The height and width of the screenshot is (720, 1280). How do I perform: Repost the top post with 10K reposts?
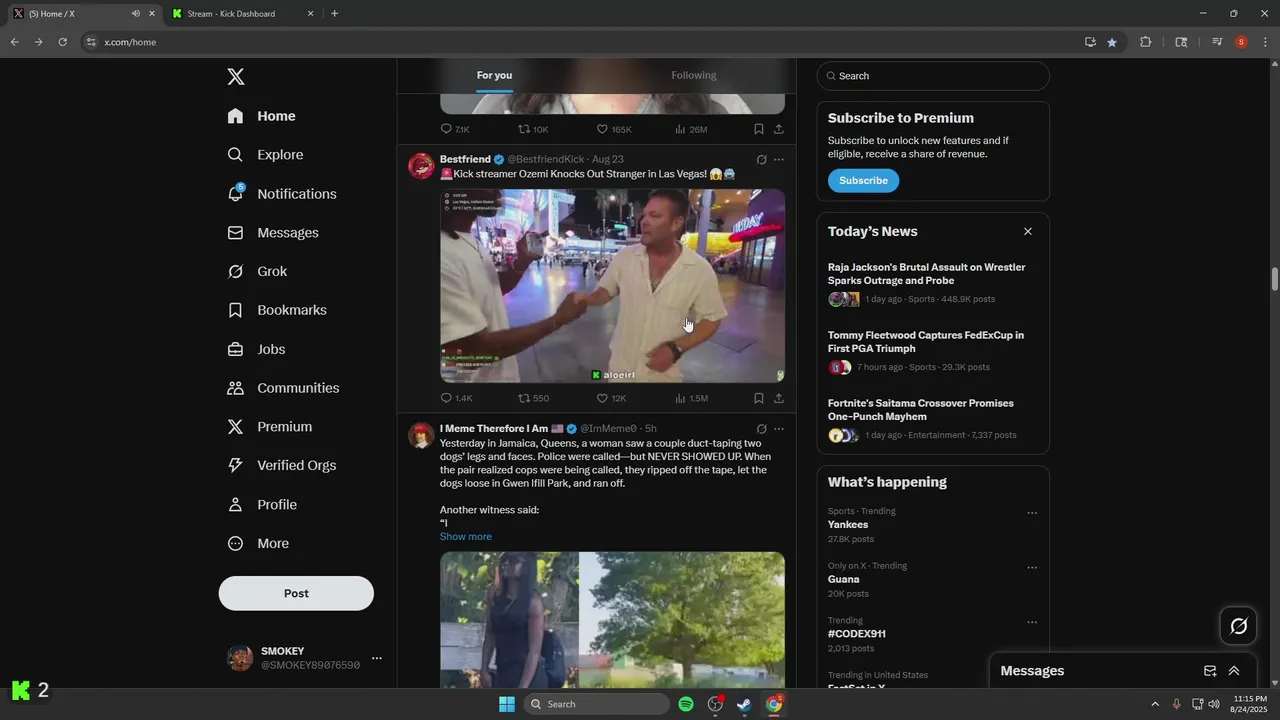pyautogui.click(x=533, y=129)
